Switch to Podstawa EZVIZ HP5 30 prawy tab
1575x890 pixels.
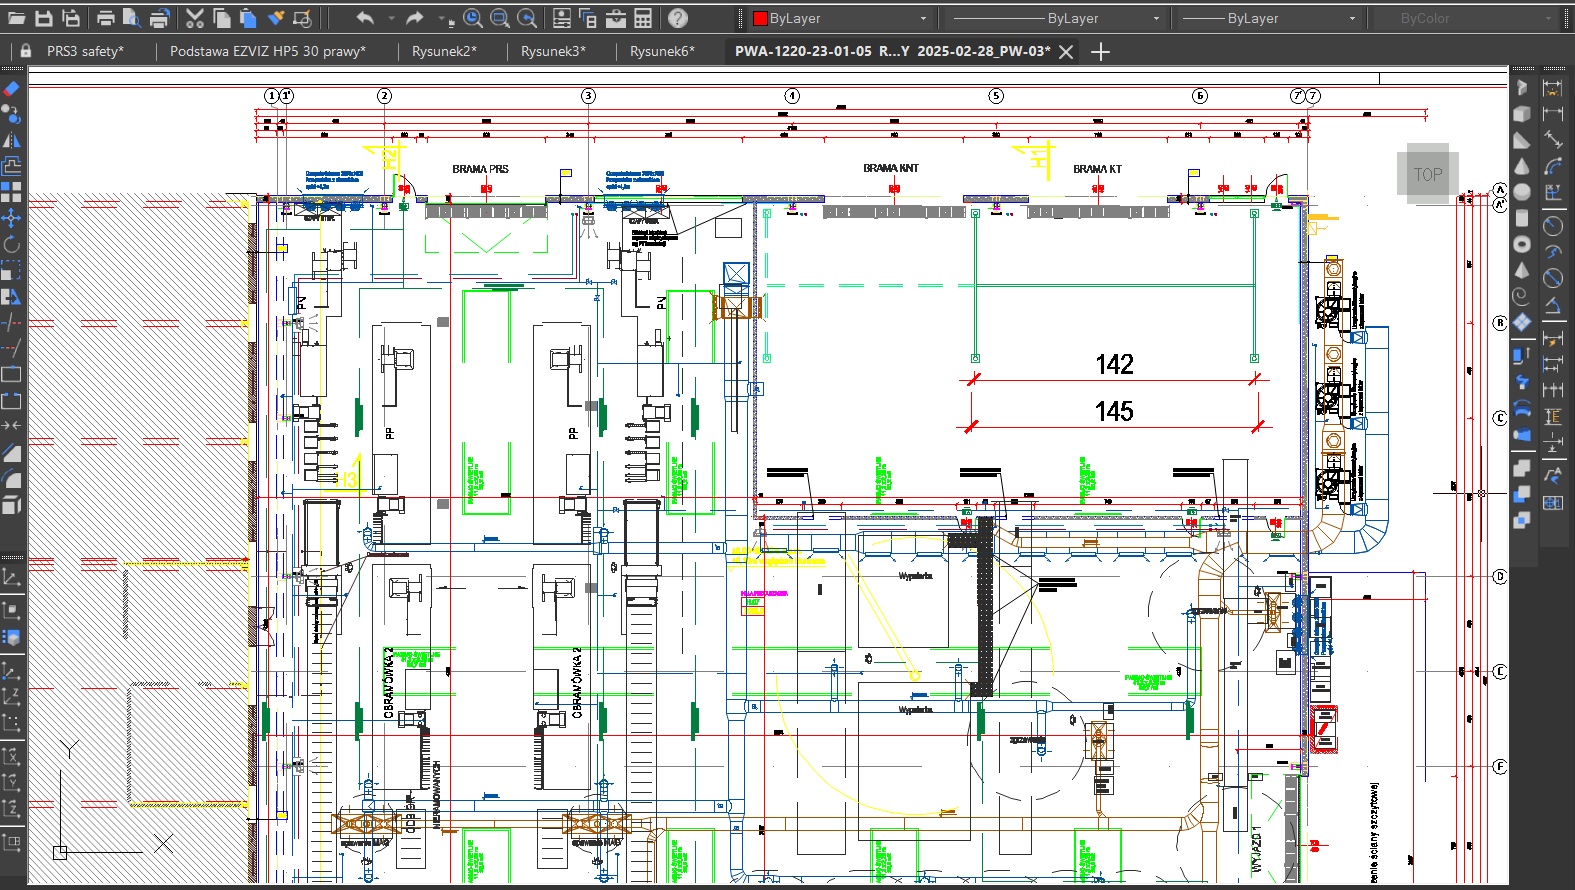267,51
